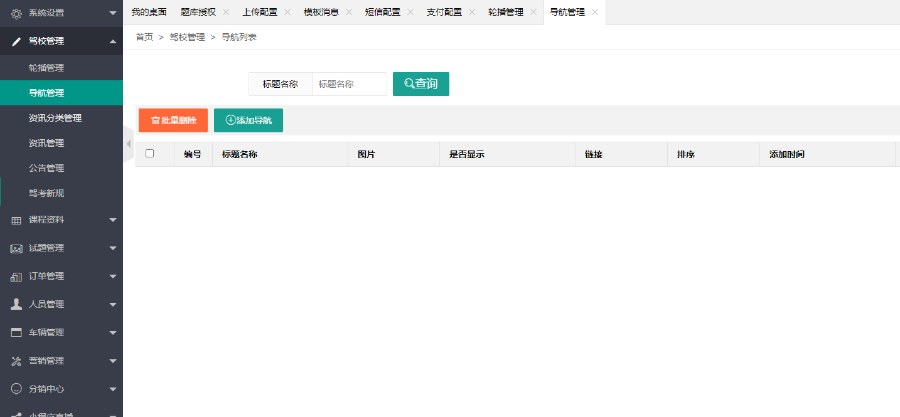Switch to the 题库授权 tab
The image size is (900, 417).
coord(198,12)
